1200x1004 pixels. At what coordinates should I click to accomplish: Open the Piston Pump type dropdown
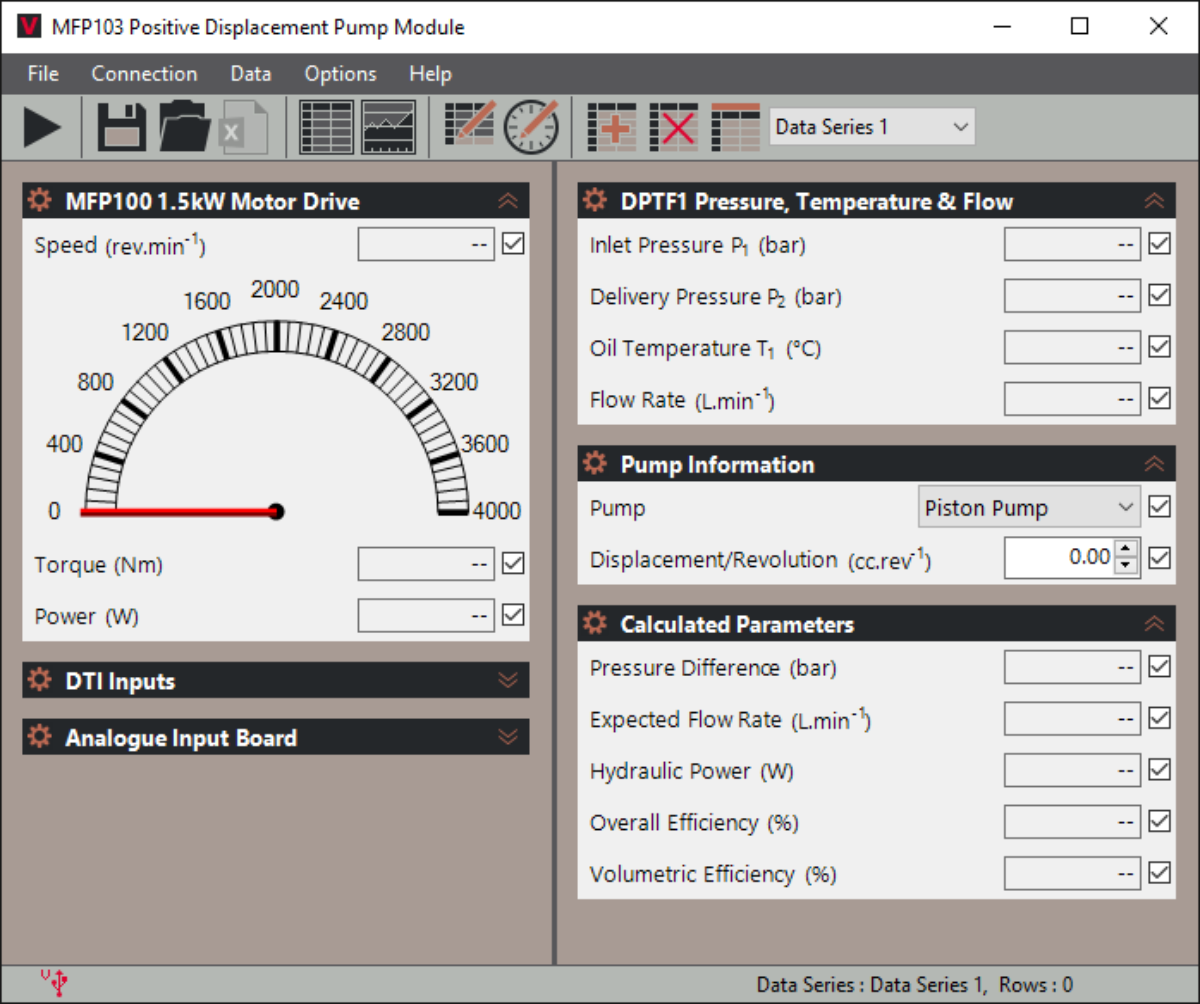pos(1028,508)
